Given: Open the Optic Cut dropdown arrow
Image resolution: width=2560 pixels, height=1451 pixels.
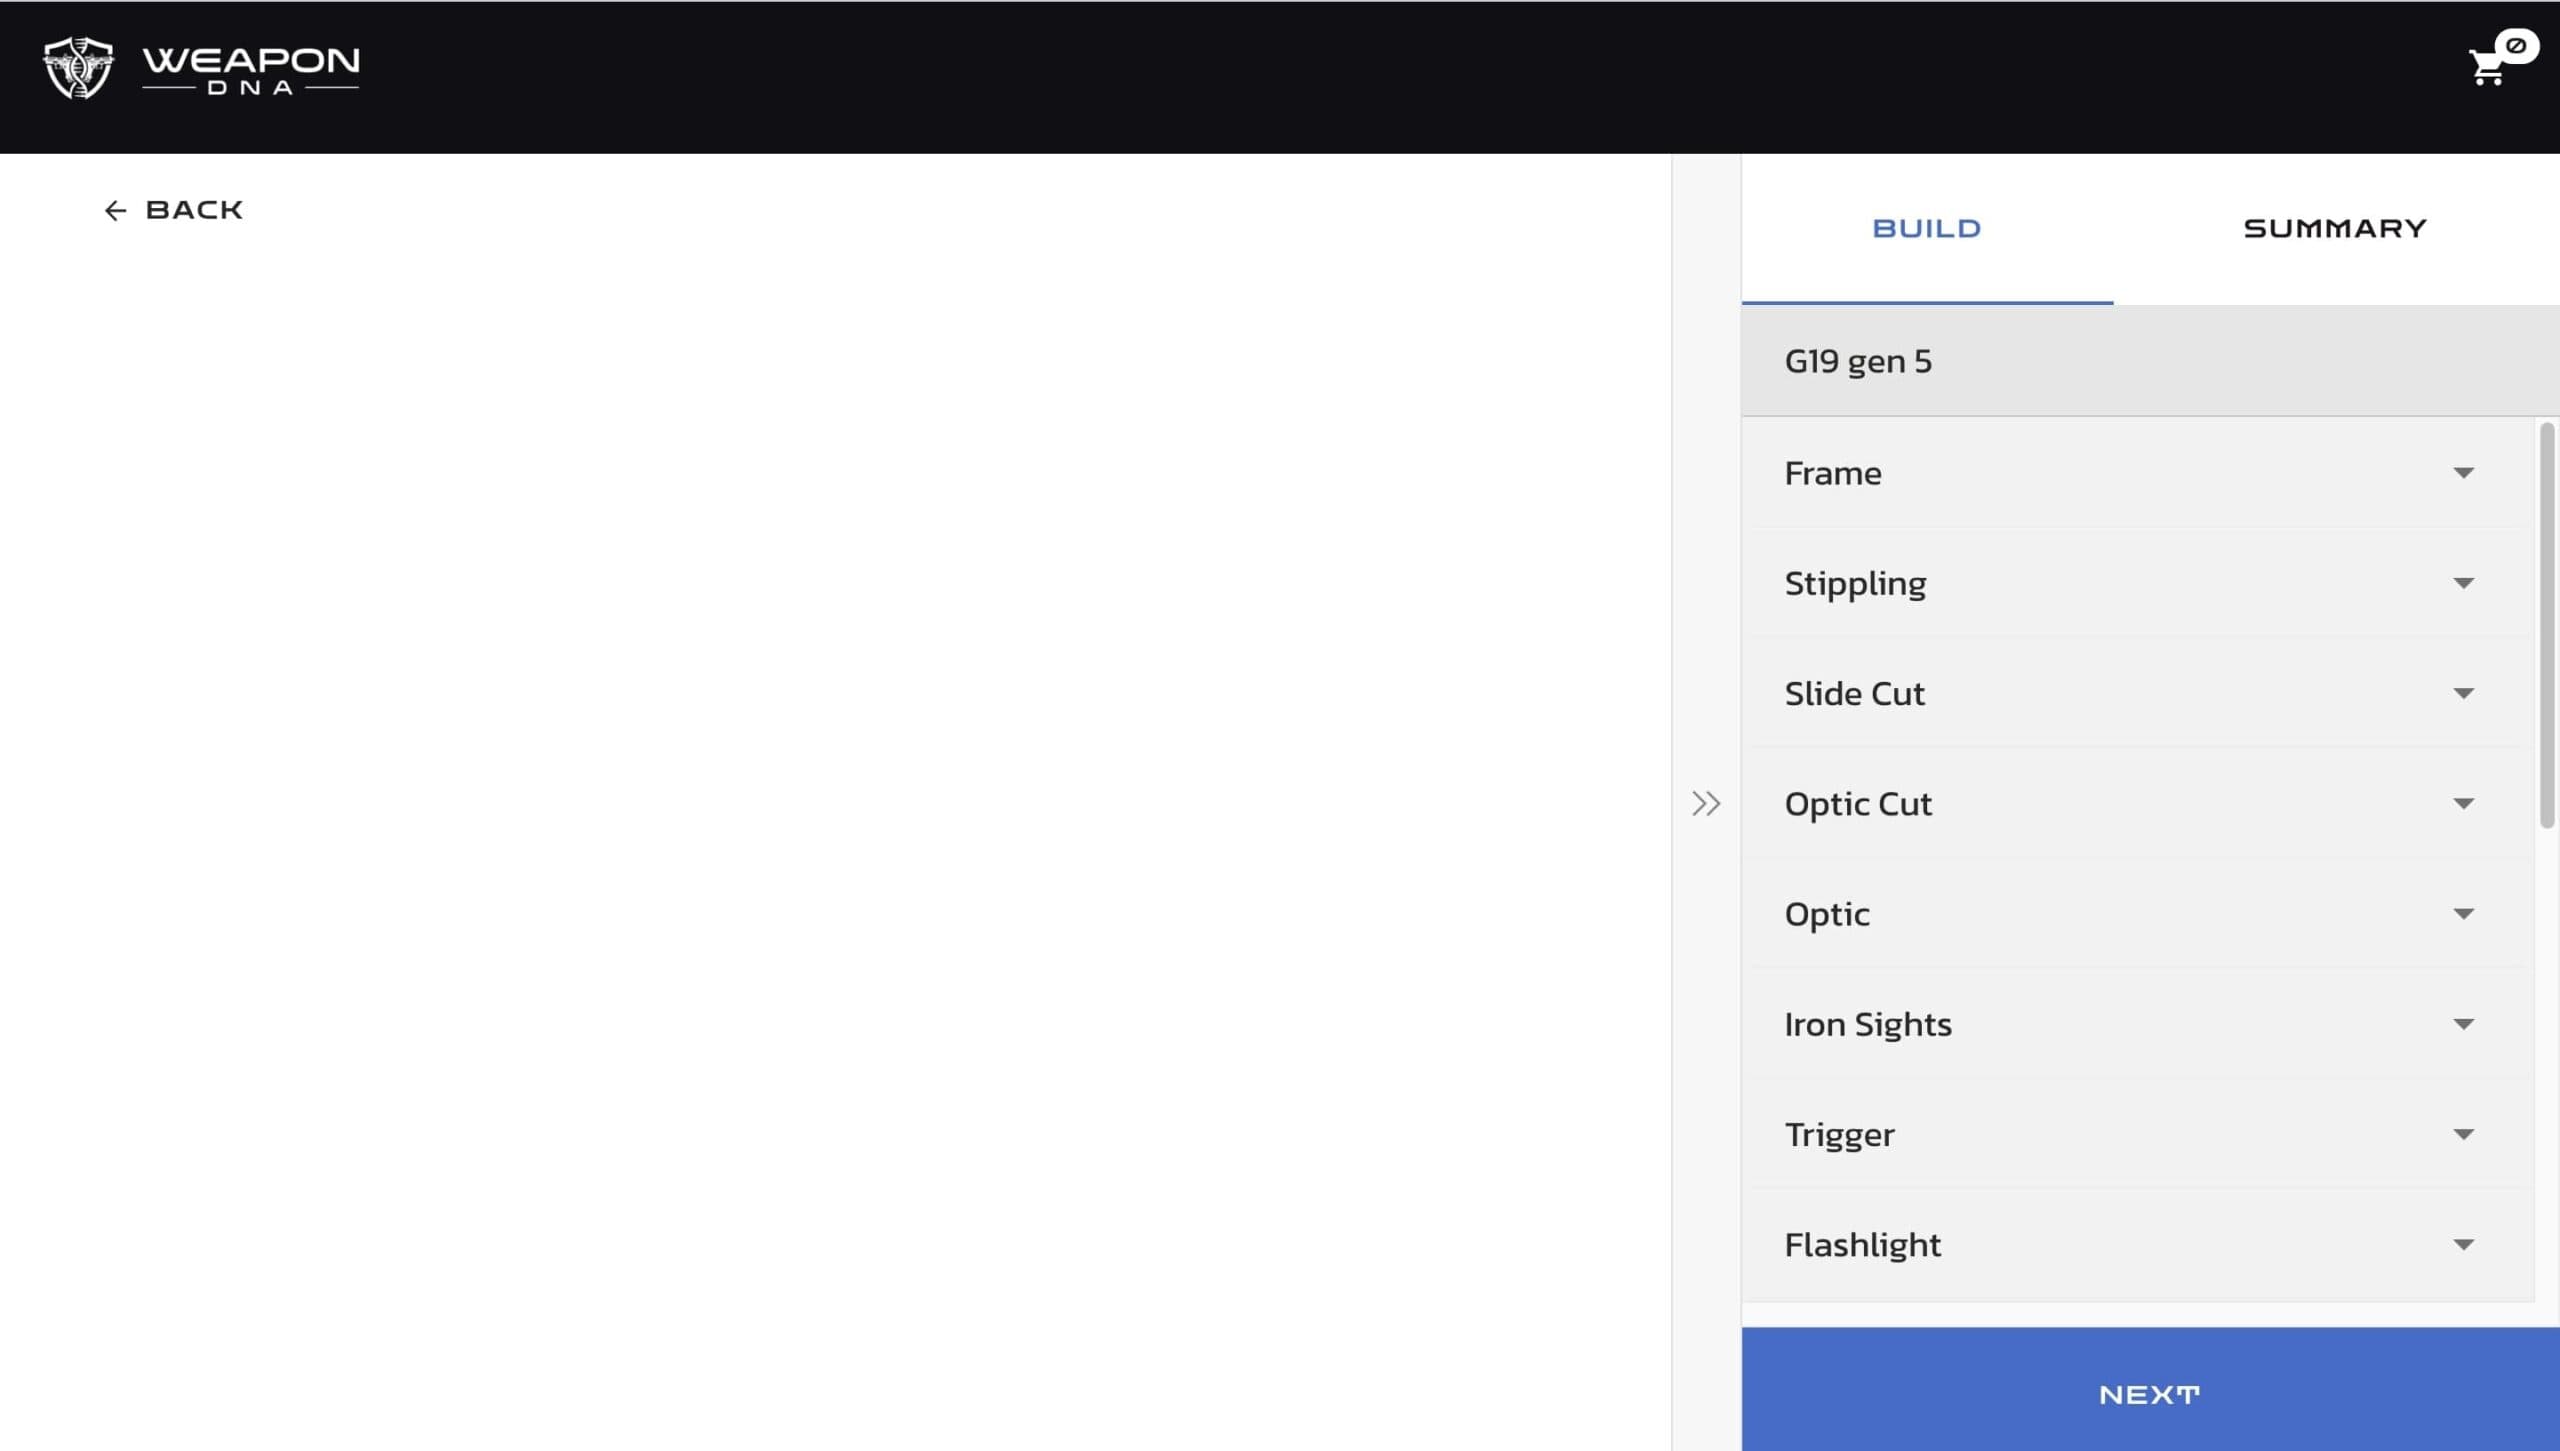Looking at the screenshot, I should (x=2463, y=803).
